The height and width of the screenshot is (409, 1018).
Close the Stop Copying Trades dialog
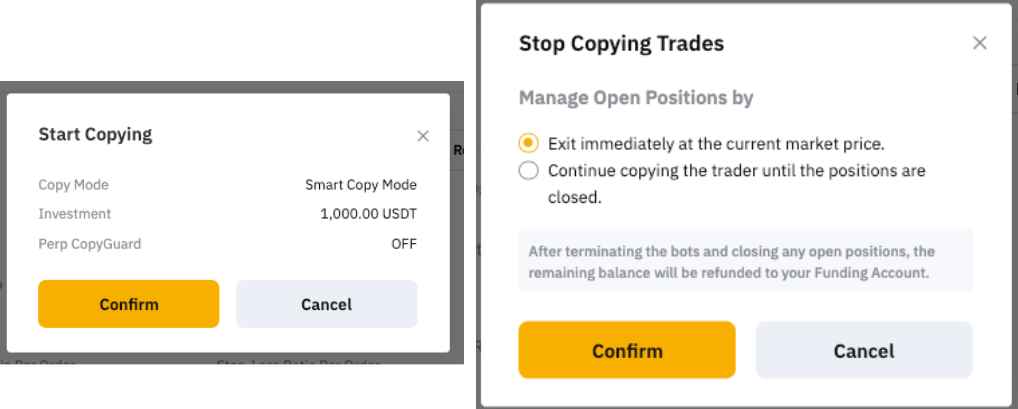point(980,43)
